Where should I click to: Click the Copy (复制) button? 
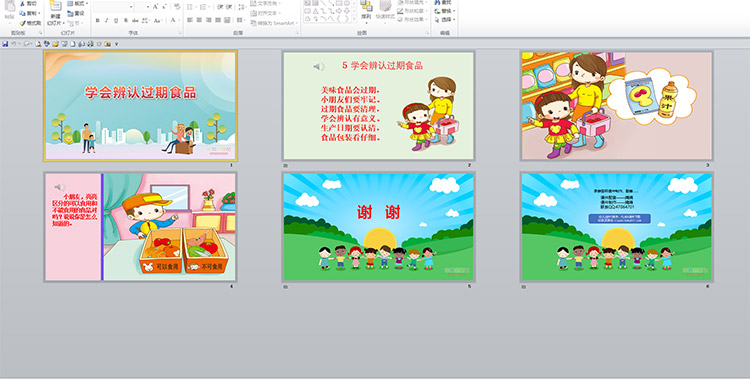[x=29, y=13]
